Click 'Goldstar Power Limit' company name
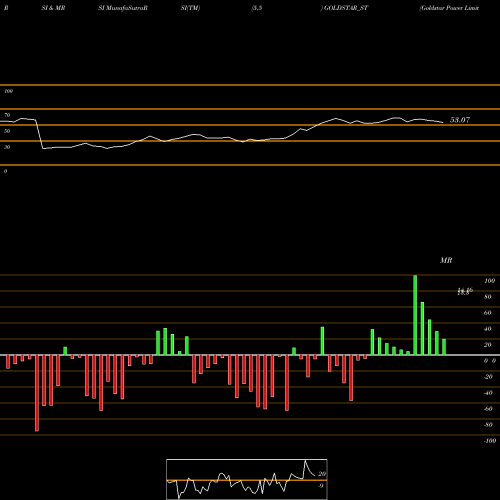 450,8
